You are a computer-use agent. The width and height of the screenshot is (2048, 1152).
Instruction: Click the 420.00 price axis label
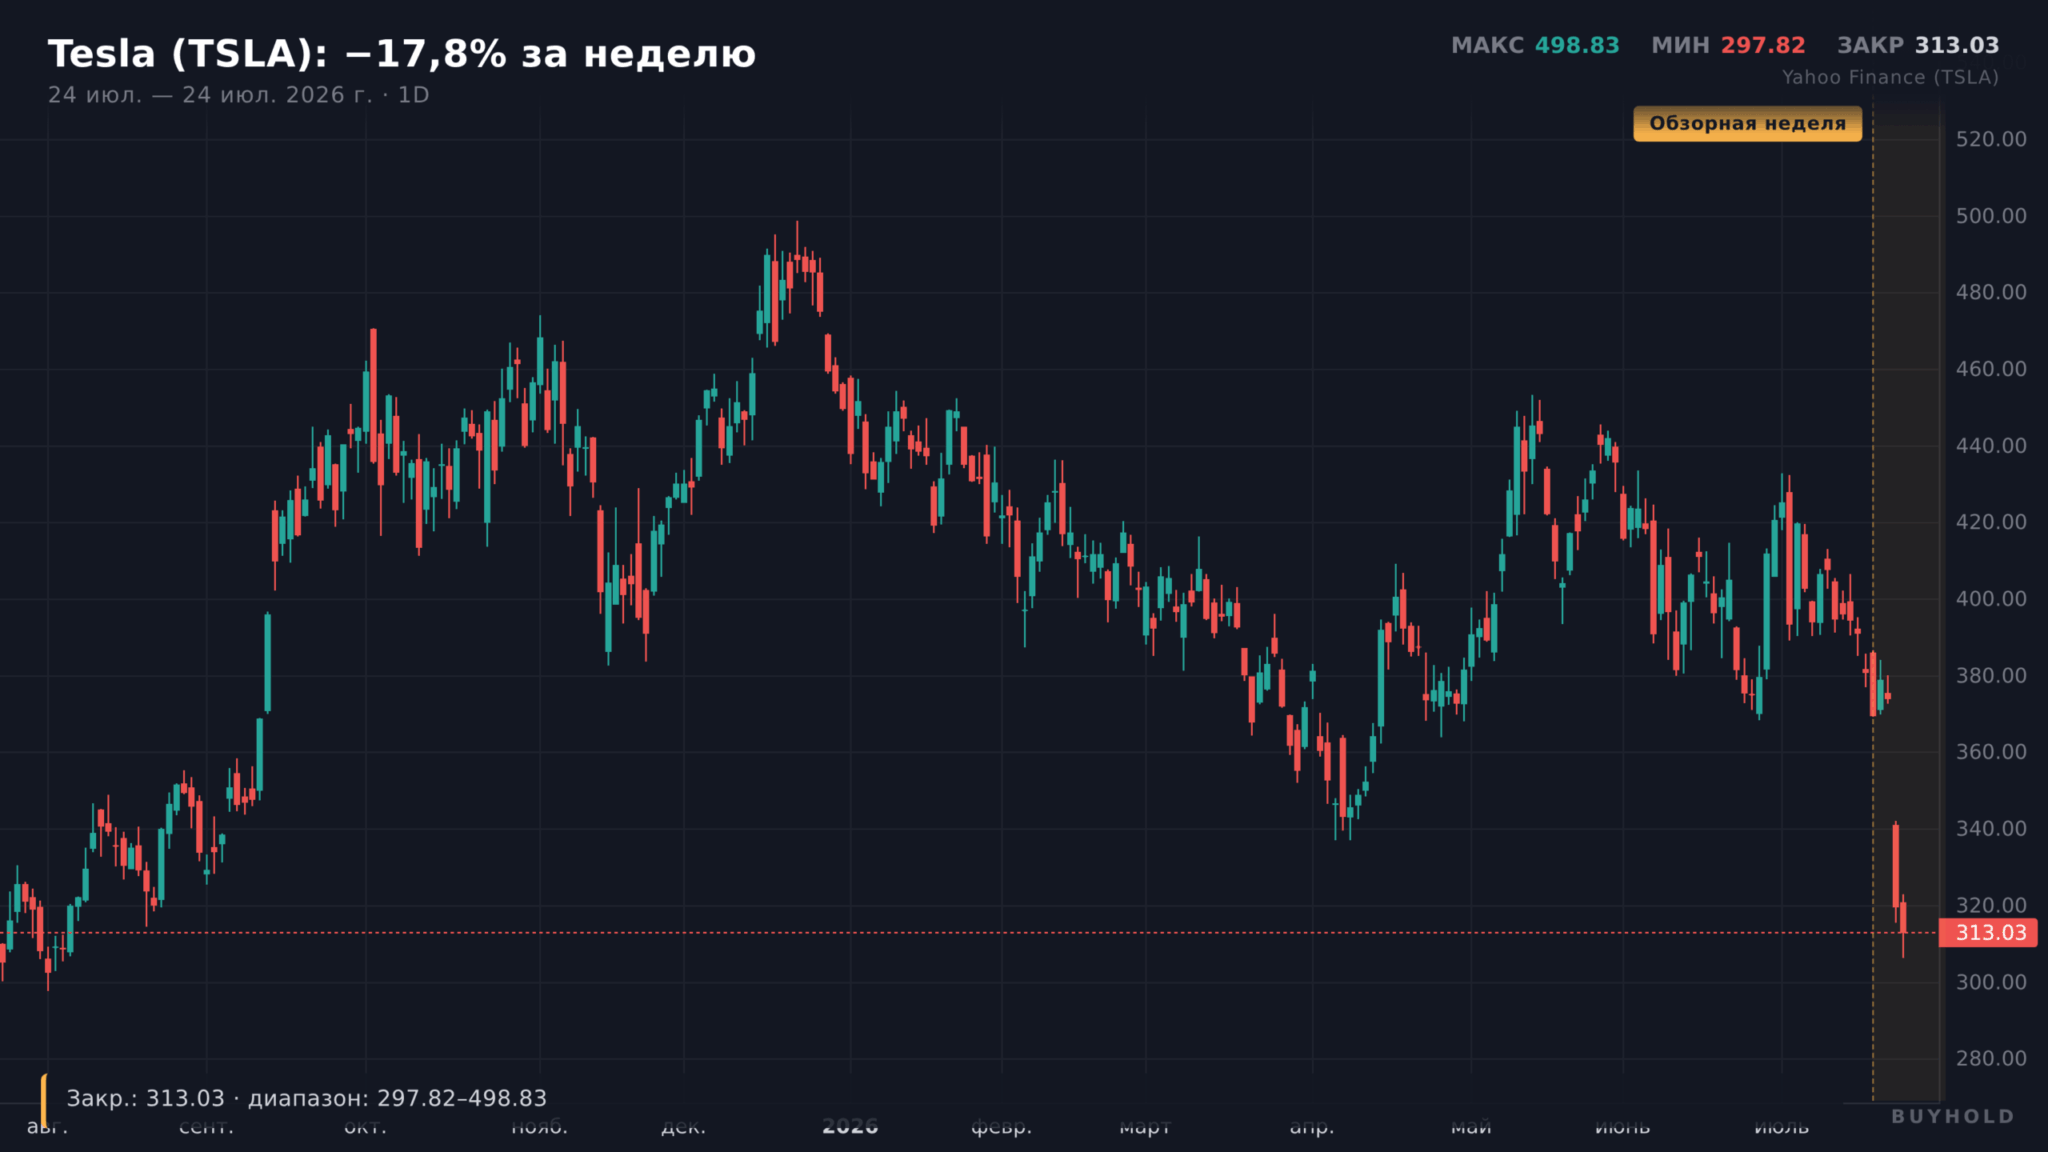pos(1991,522)
